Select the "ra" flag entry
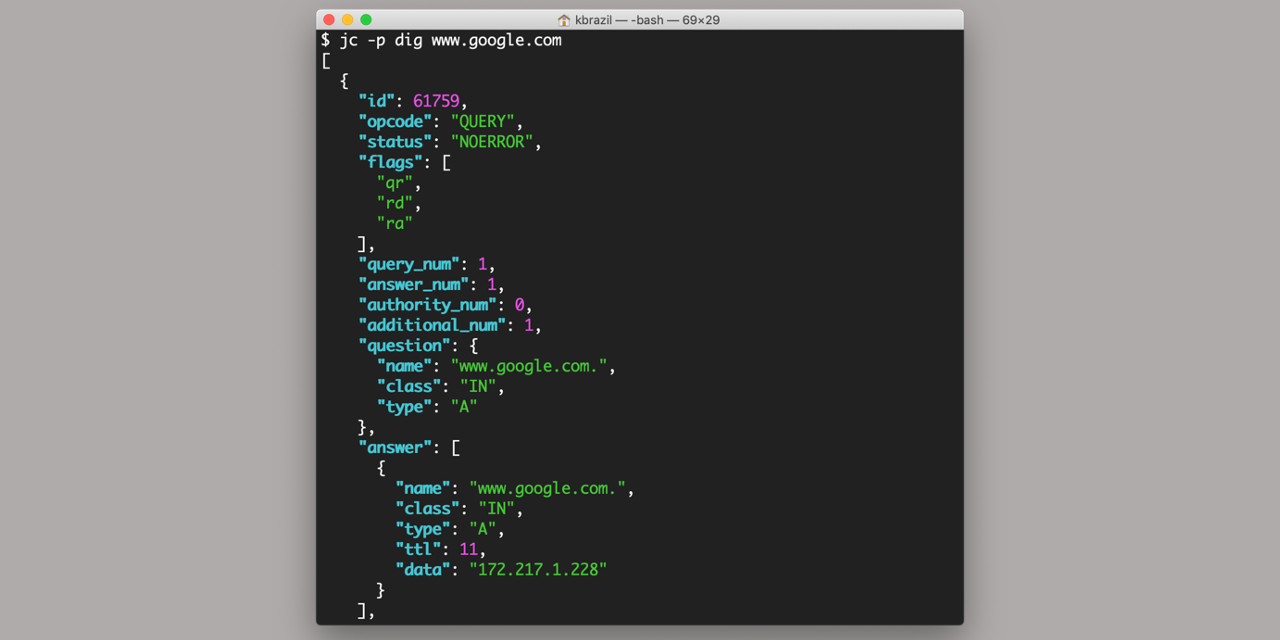1280x640 pixels. tap(394, 223)
